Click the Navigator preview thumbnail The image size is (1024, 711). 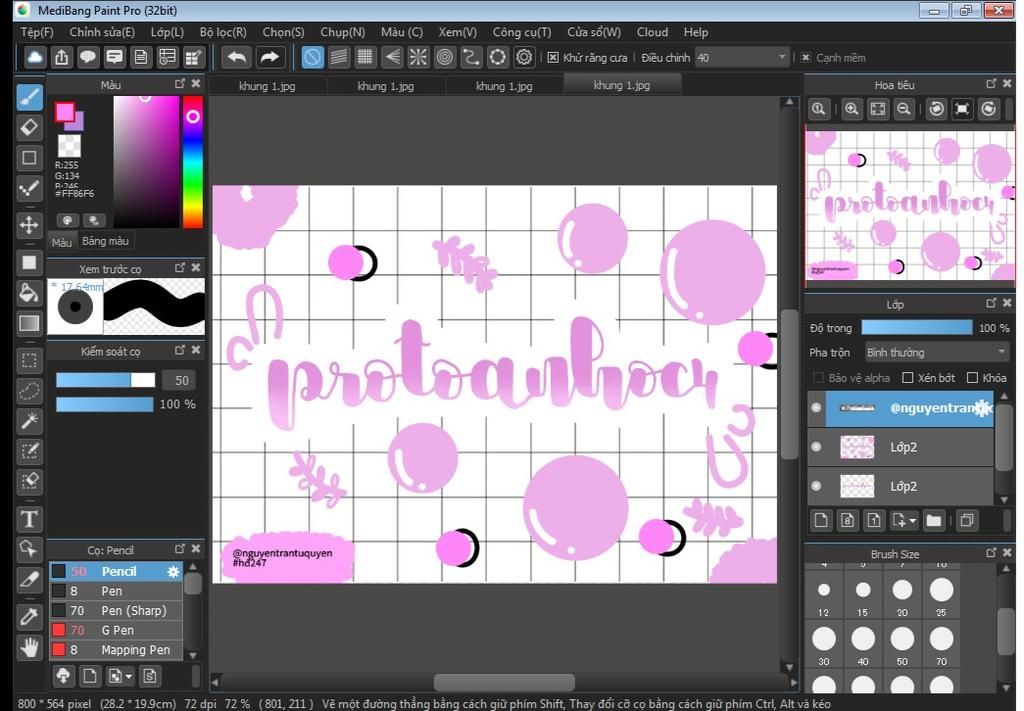point(910,206)
